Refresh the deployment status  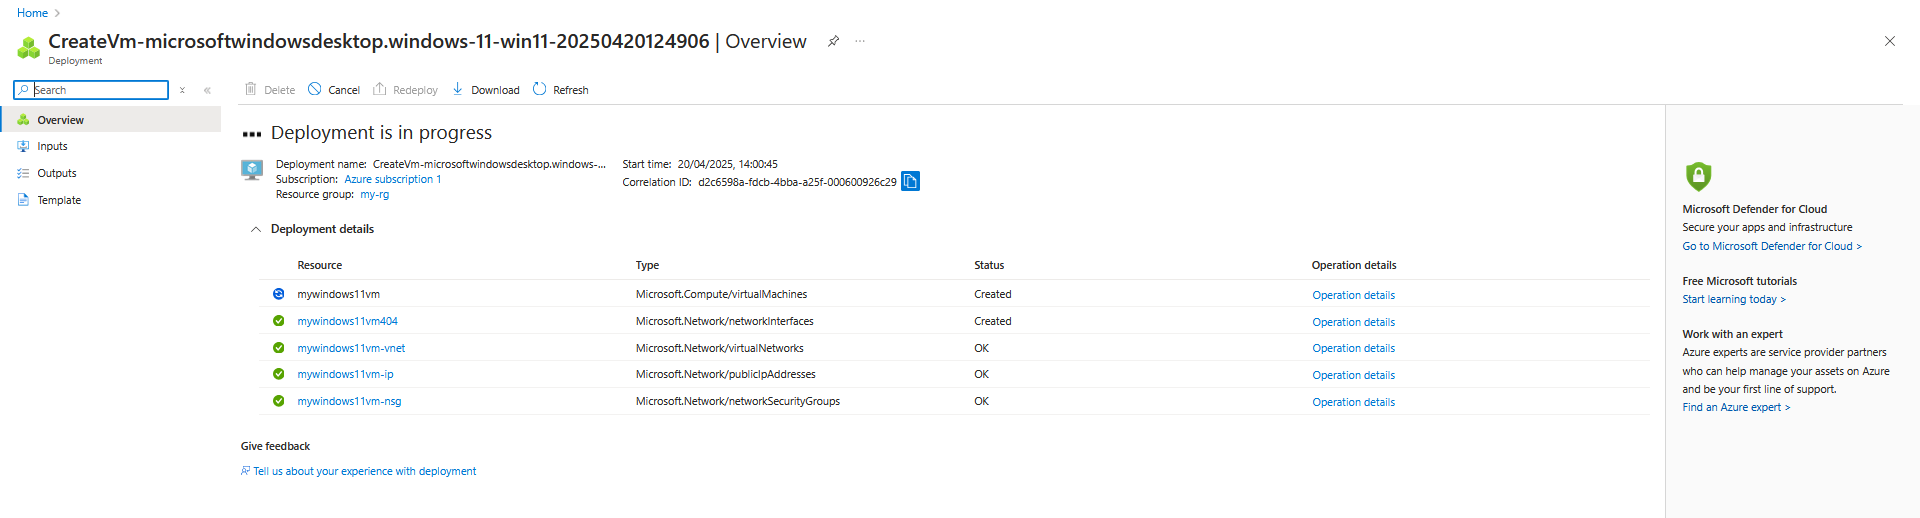click(x=561, y=90)
